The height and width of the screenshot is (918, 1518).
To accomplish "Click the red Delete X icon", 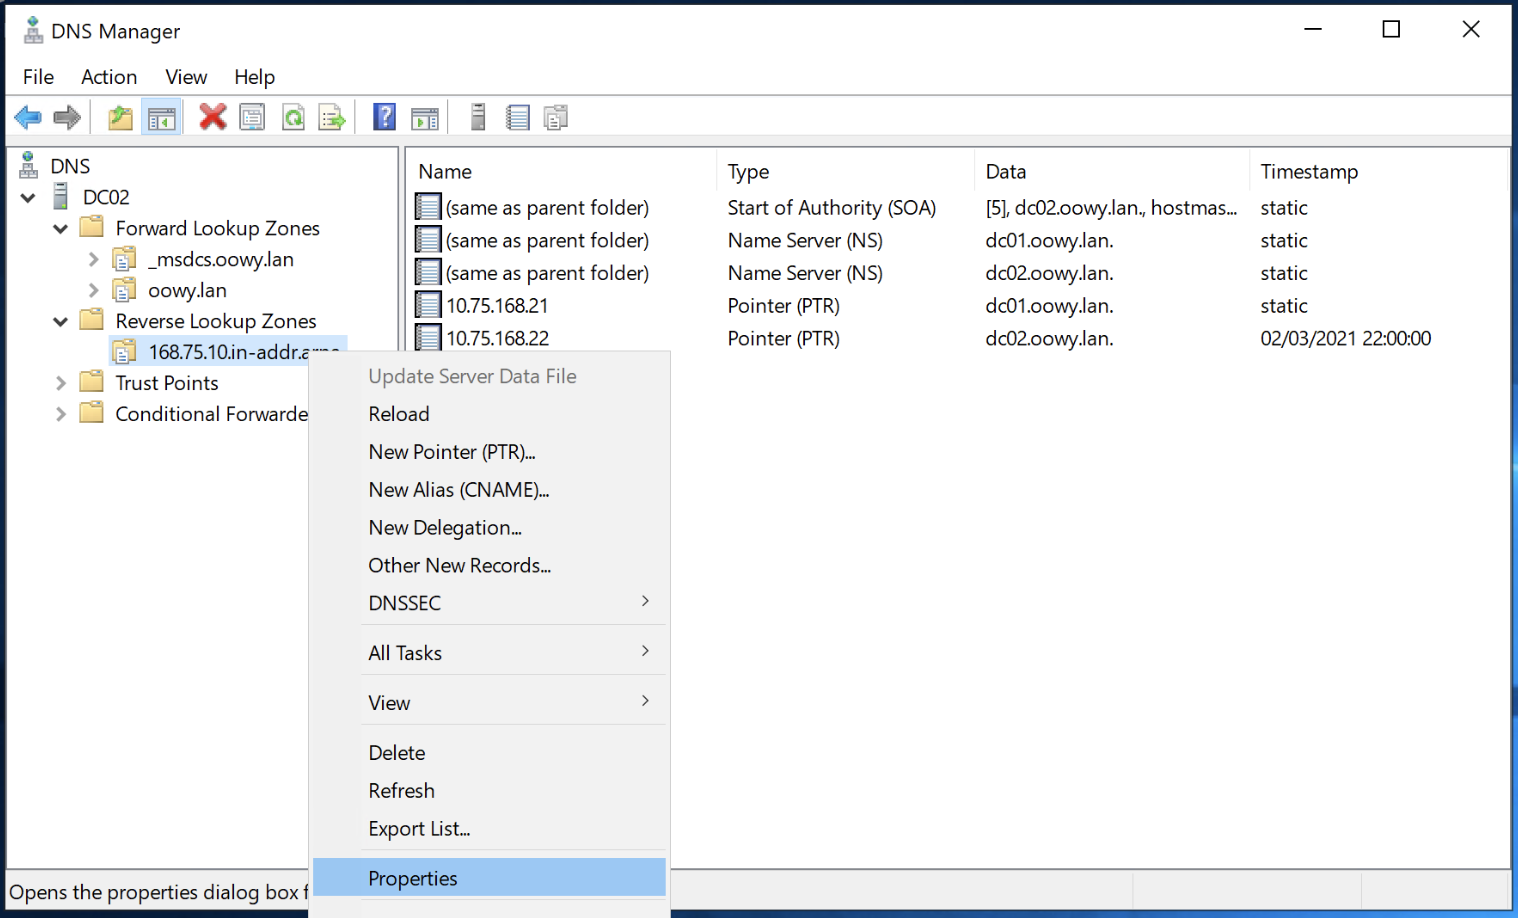I will [212, 118].
